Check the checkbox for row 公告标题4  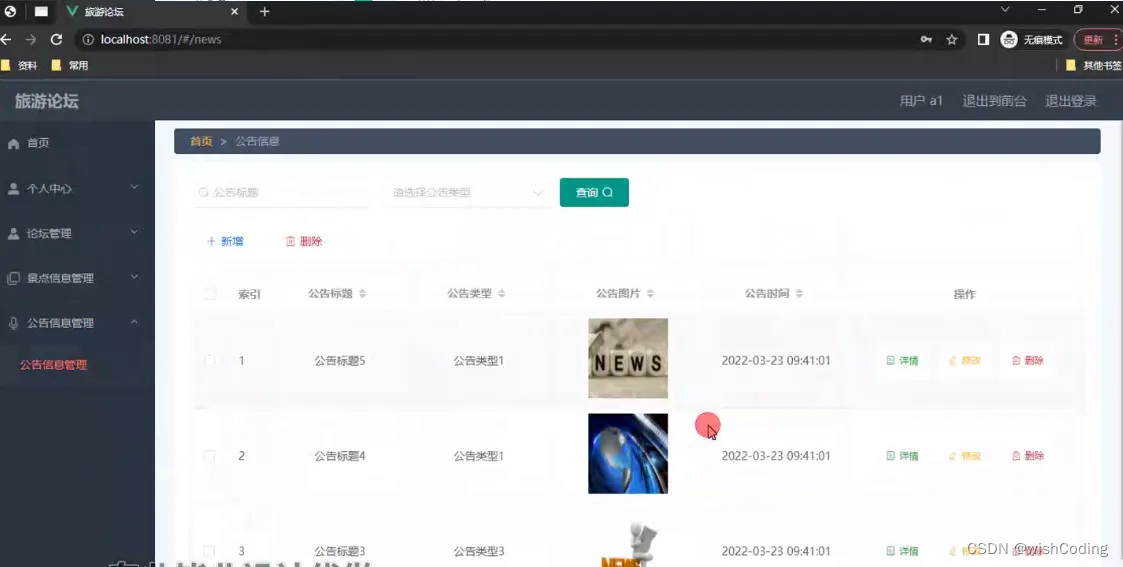click(209, 455)
